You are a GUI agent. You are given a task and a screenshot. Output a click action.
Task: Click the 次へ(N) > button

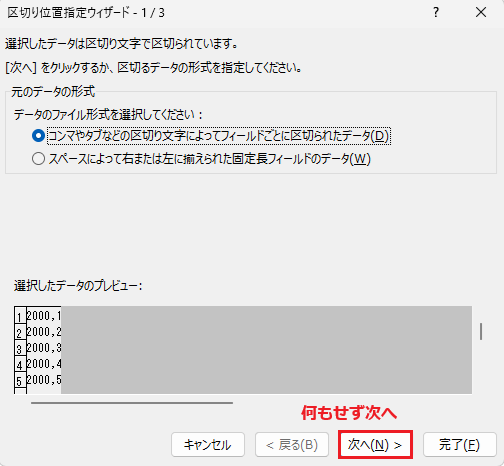click(375, 445)
